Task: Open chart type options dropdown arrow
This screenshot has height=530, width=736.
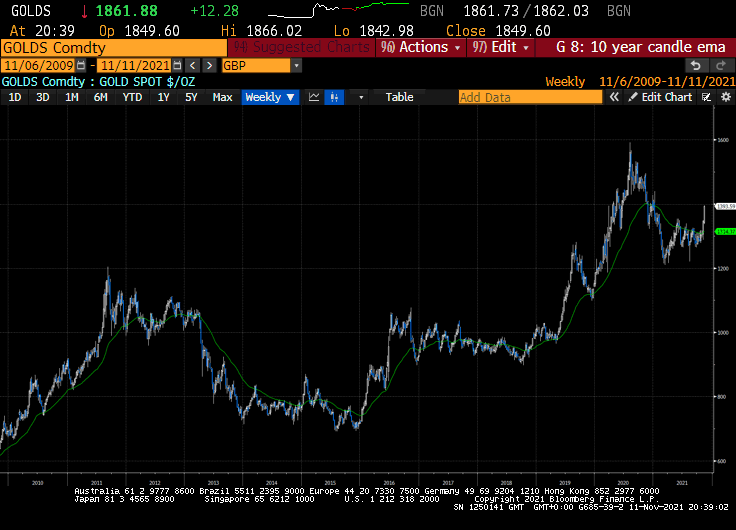Action: click(x=361, y=97)
